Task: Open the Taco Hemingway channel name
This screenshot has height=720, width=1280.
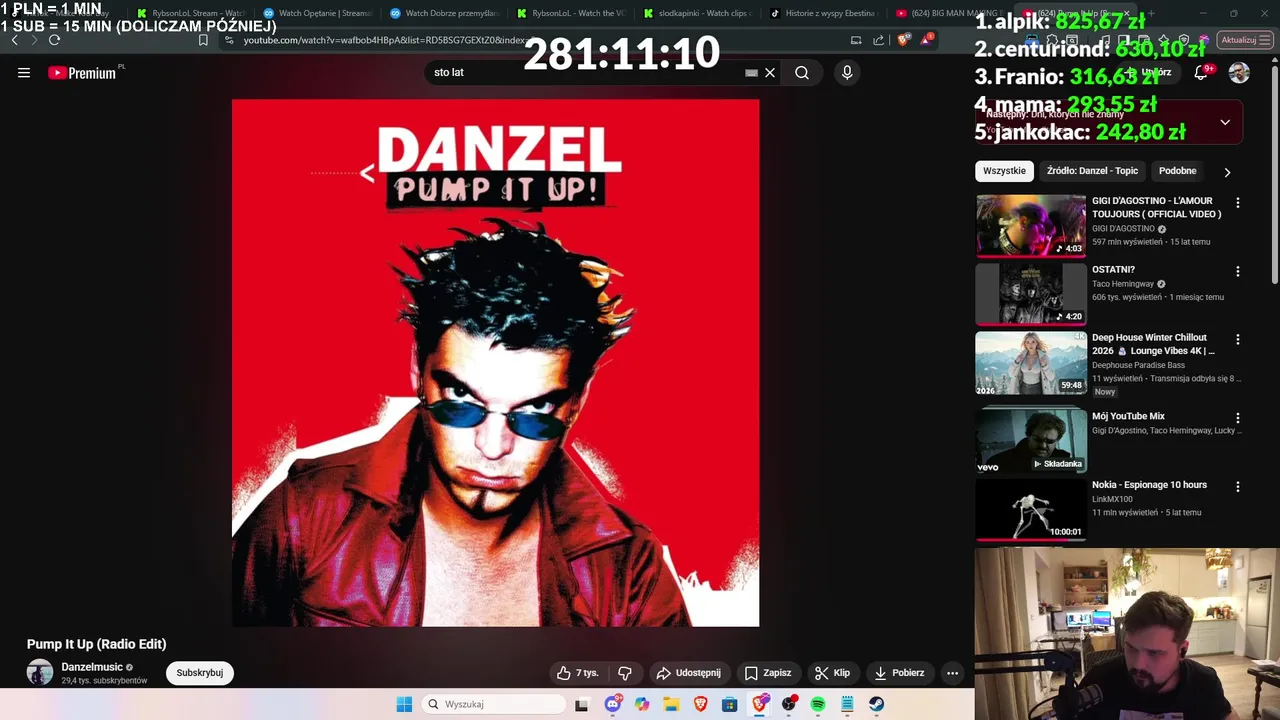Action: 1122,284
